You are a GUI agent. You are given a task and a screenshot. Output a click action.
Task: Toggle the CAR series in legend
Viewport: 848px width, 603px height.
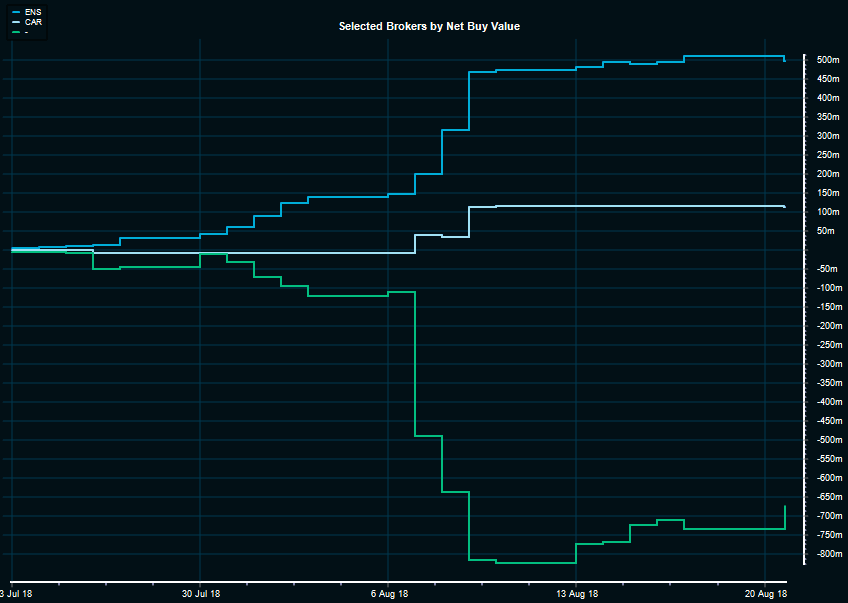pos(32,21)
